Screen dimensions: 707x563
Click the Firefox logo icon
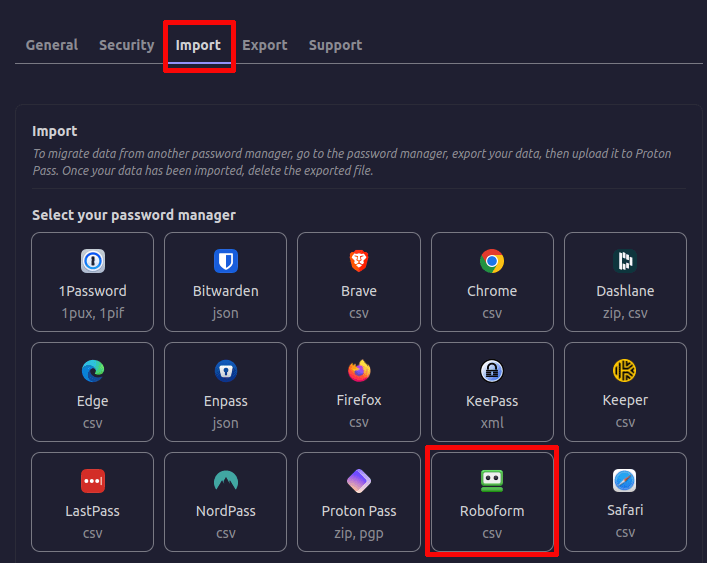point(359,371)
